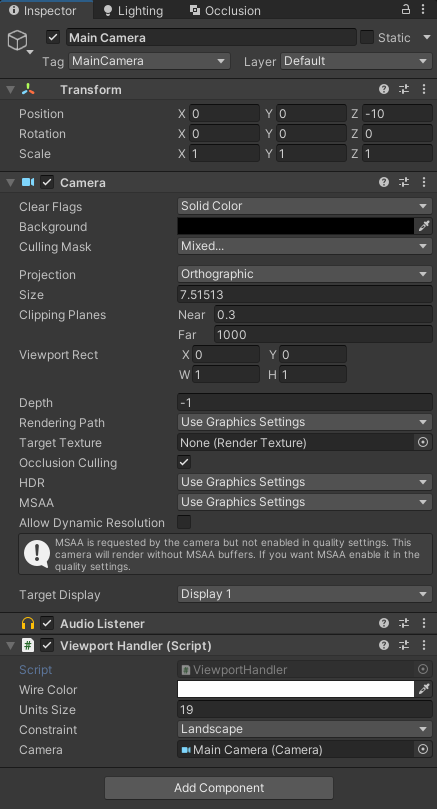Switch to the Occlusion tab
Screen dimensions: 437x809
coord(225,10)
